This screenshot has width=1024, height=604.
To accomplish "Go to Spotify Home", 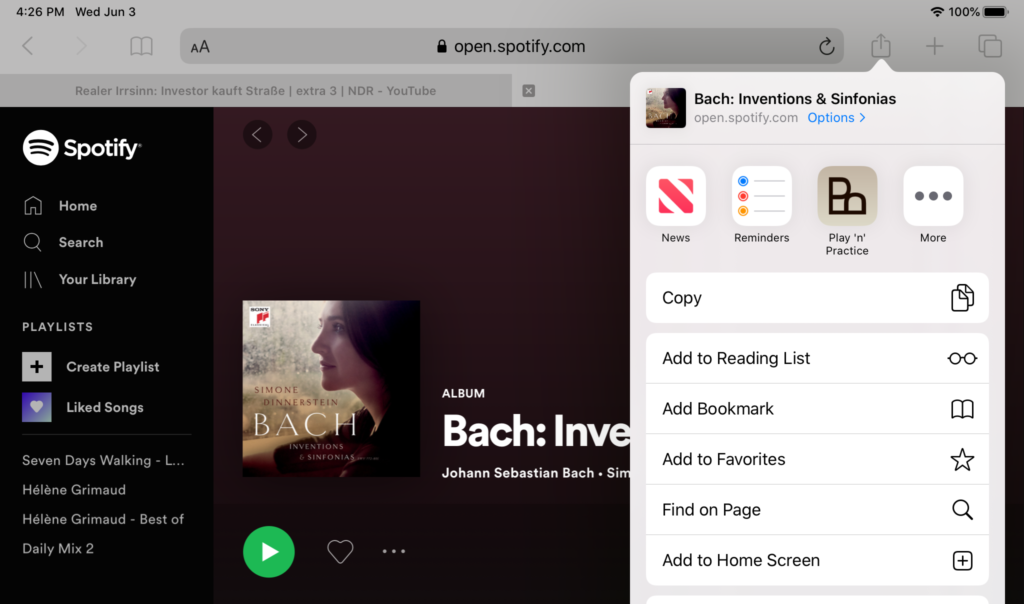I will point(60,206).
